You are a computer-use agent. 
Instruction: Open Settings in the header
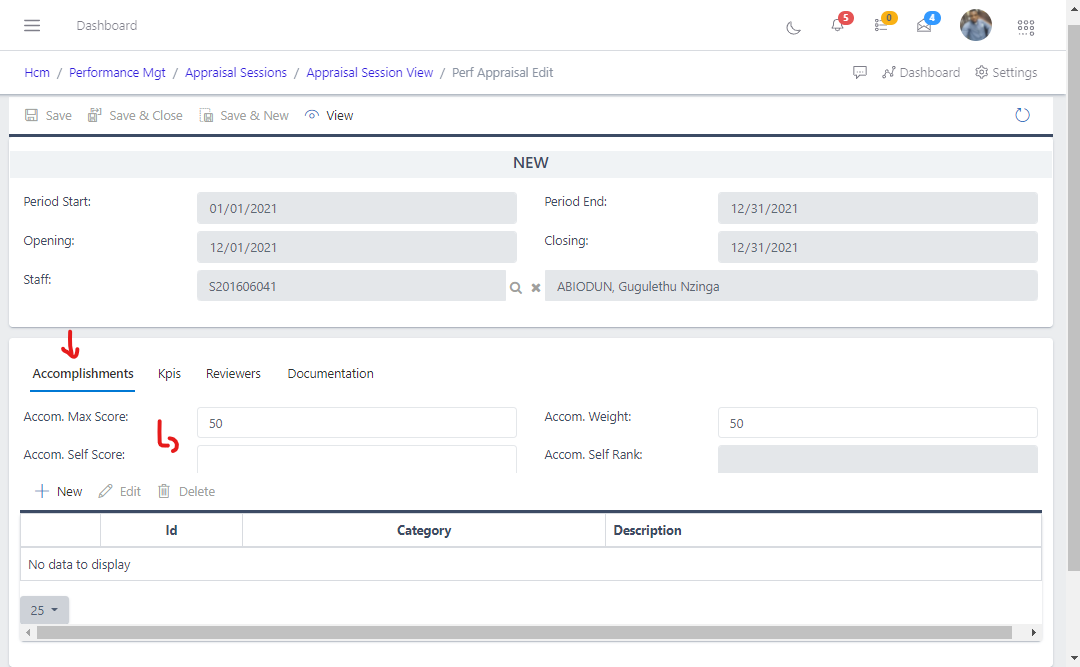1006,73
